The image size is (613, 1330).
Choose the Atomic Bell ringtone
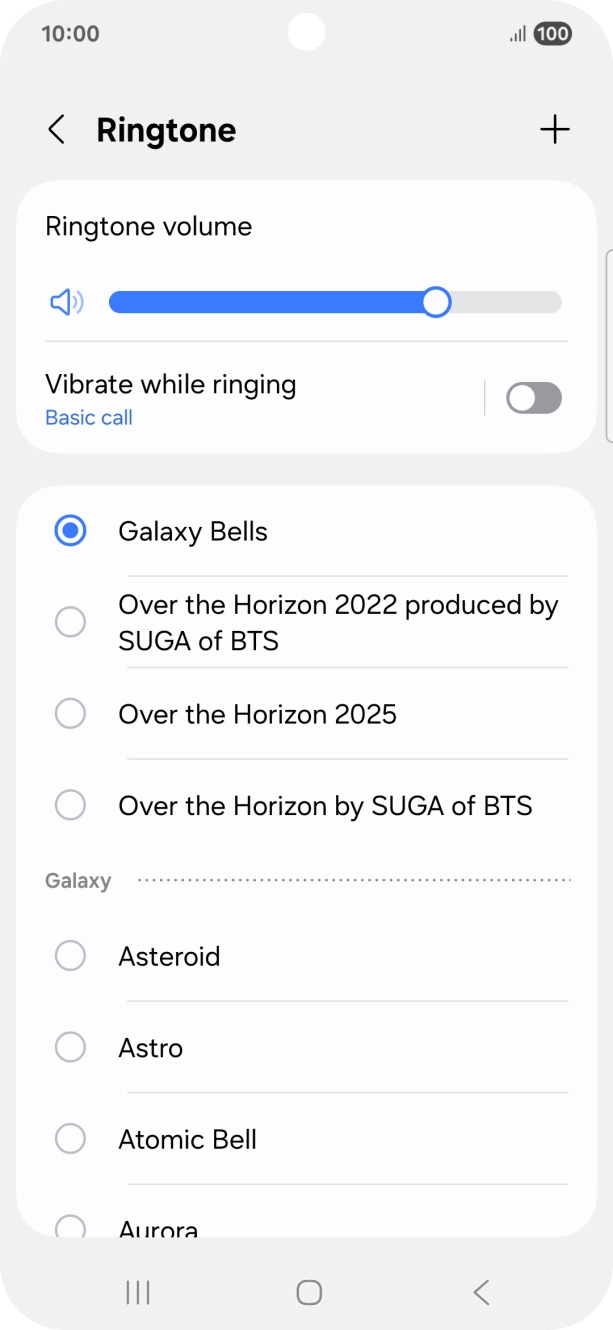pyautogui.click(x=188, y=1139)
